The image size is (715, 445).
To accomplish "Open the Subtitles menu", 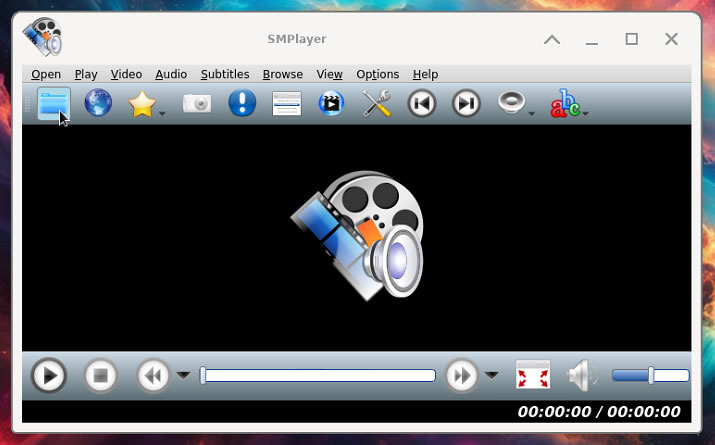I will 224,74.
